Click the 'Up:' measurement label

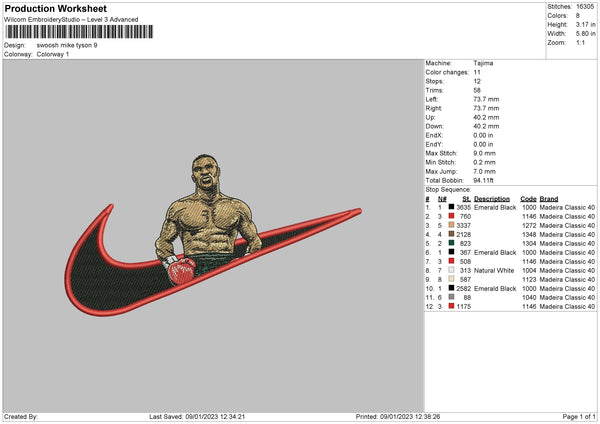pos(430,117)
